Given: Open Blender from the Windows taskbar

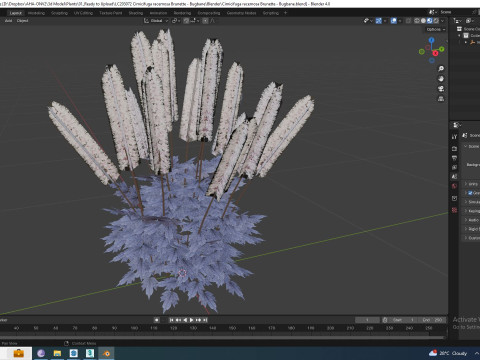Looking at the screenshot, I should (x=106, y=353).
